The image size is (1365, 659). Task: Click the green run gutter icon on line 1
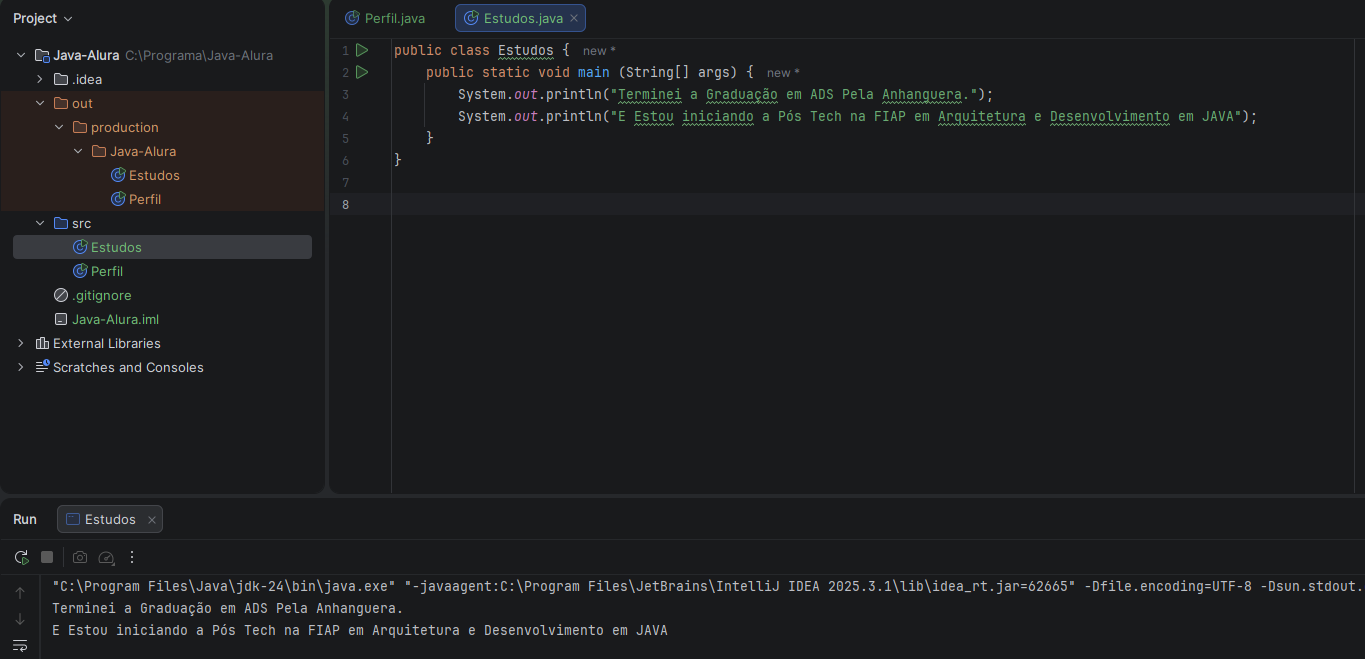tap(362, 50)
